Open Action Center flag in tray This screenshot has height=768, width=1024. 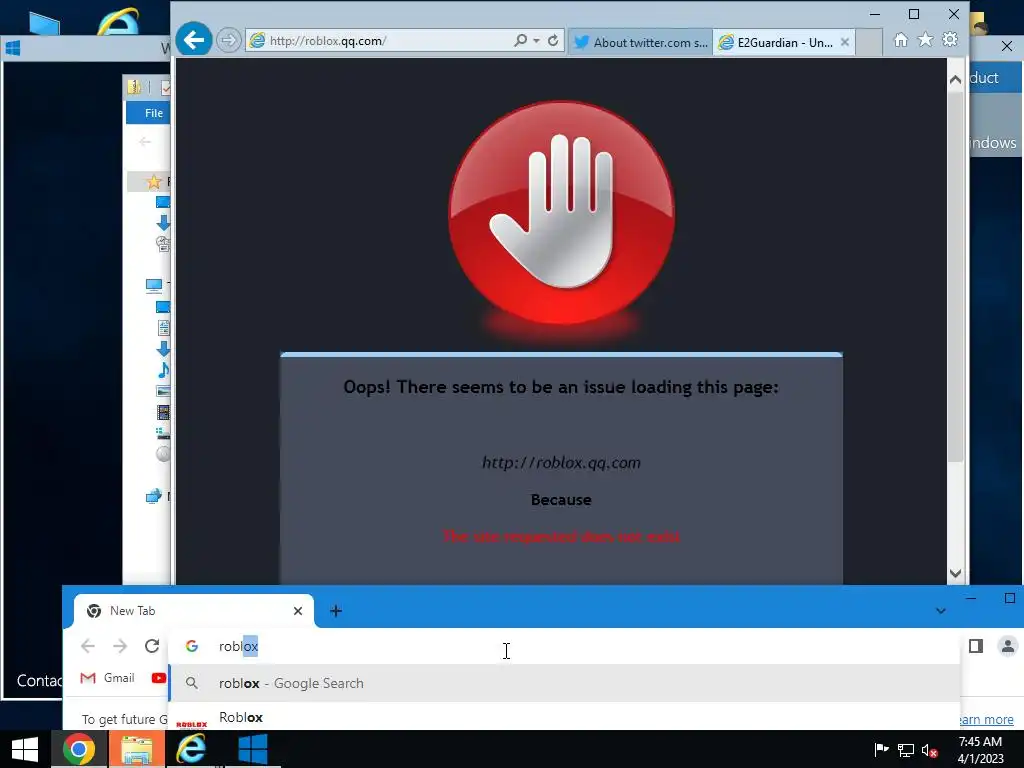click(x=881, y=750)
